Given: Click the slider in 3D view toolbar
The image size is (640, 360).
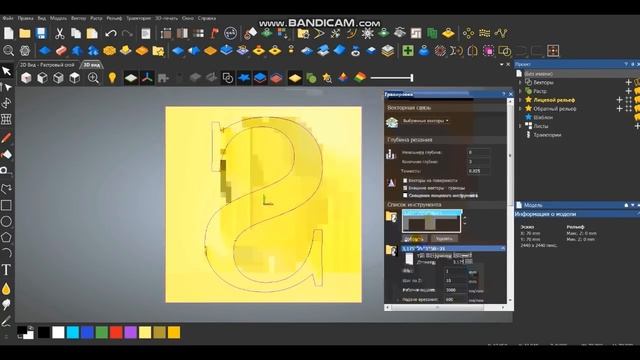Looking at the screenshot, I should point(392,78).
